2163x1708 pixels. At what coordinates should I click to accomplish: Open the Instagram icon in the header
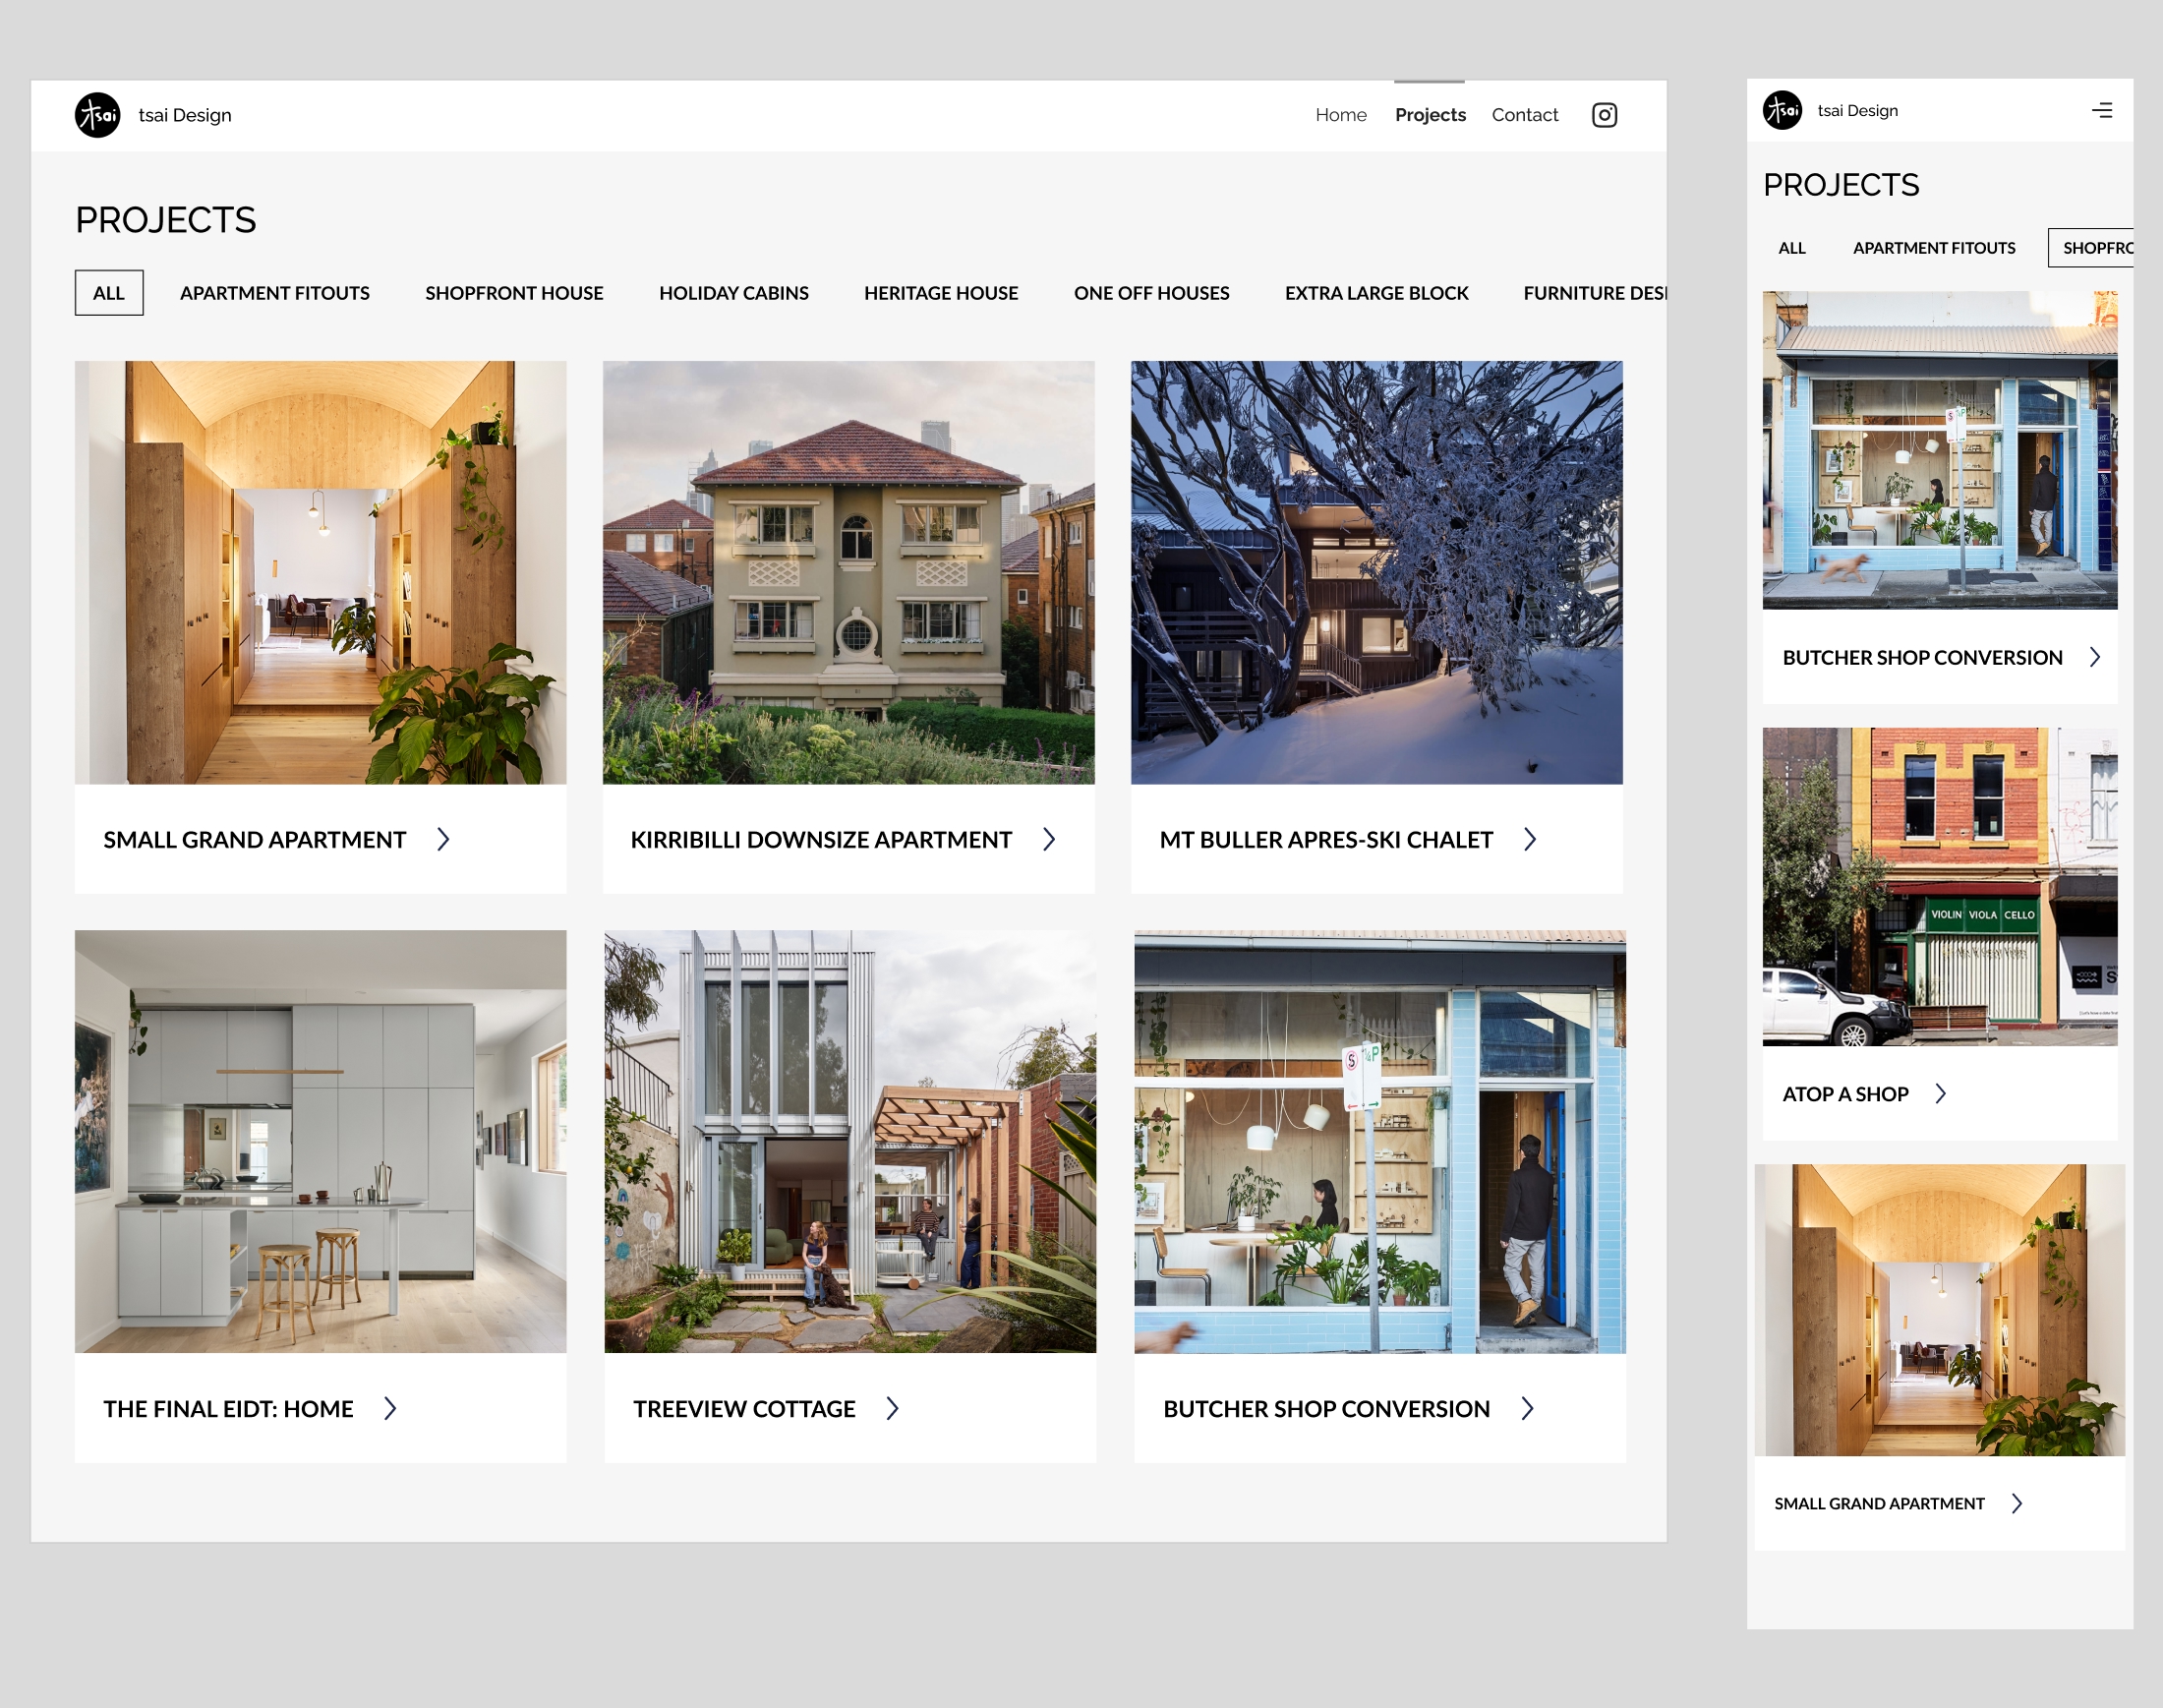click(x=1604, y=115)
